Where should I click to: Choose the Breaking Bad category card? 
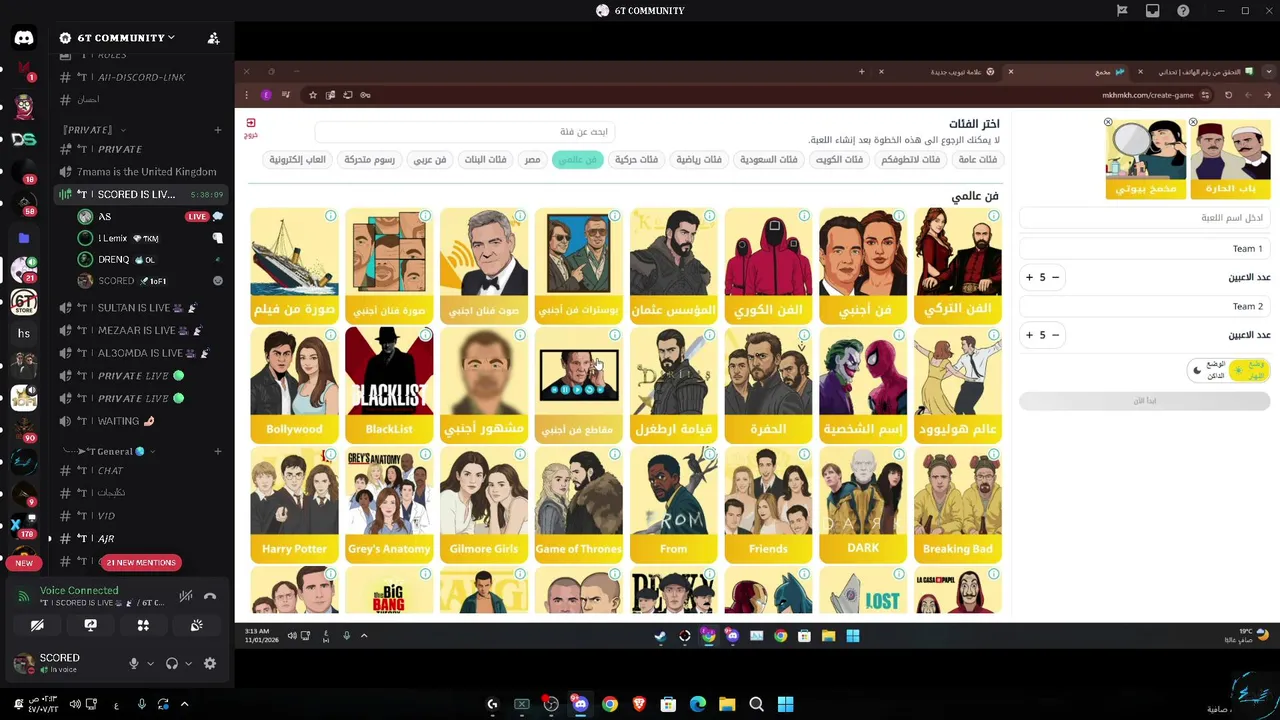point(958,503)
